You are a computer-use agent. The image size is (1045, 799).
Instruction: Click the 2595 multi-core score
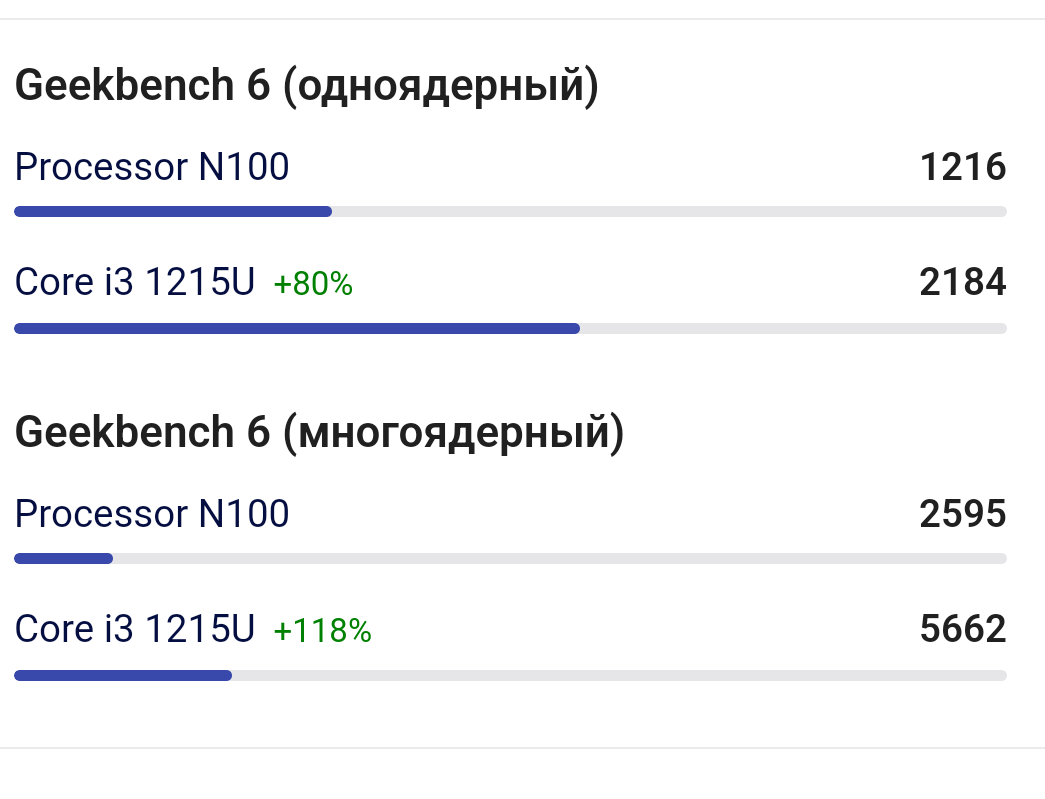963,514
